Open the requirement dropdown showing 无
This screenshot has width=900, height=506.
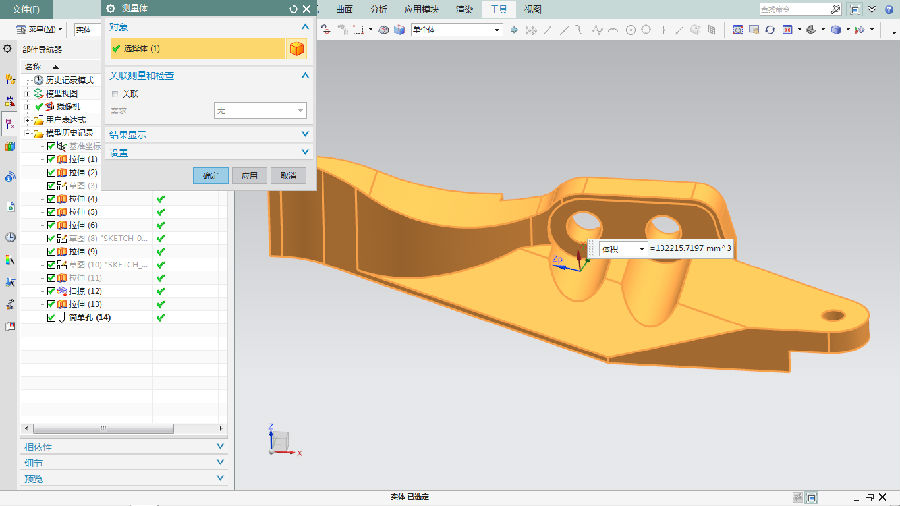tap(260, 110)
